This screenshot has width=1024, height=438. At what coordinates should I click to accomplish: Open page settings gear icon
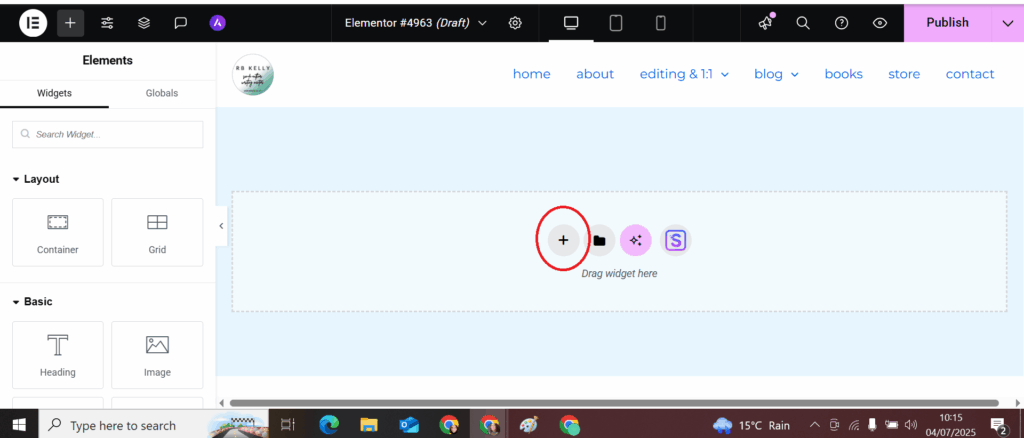(515, 23)
